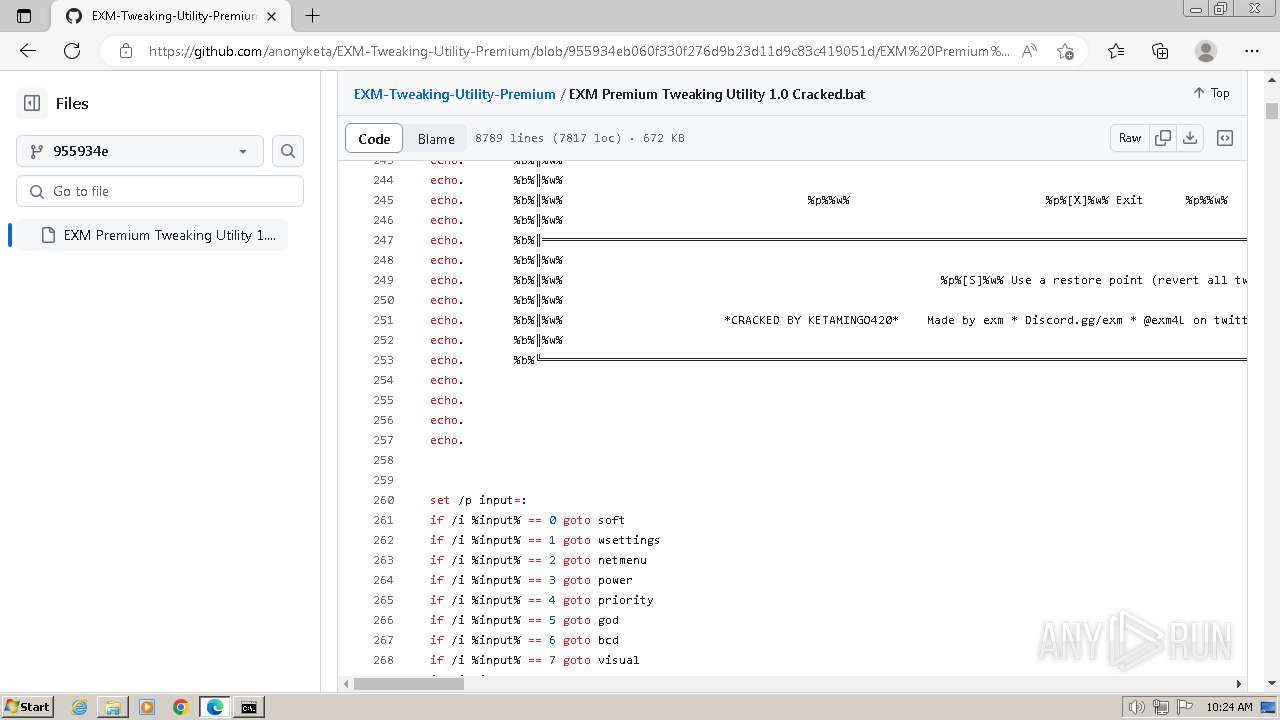Select line number 260
Viewport: 1280px width, 720px height.
click(x=383, y=500)
